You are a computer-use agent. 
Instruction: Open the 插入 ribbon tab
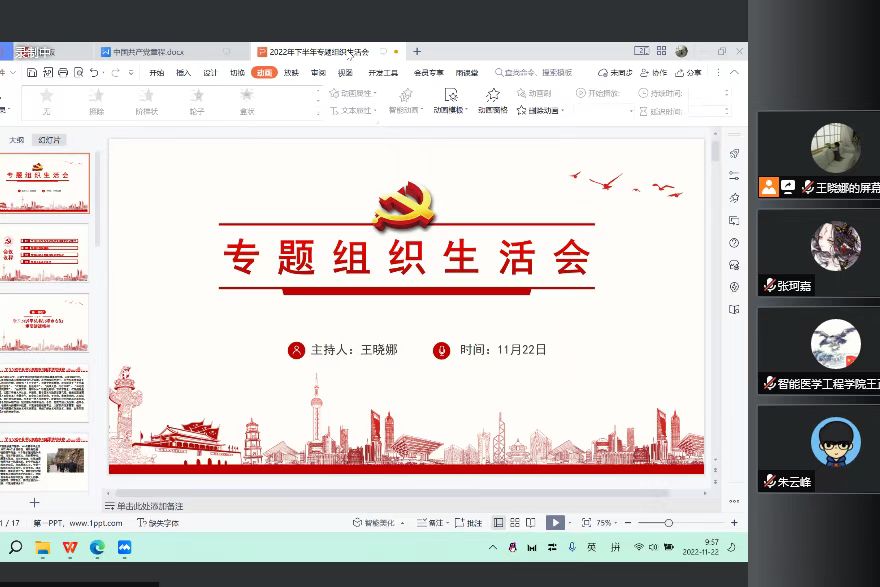point(184,73)
